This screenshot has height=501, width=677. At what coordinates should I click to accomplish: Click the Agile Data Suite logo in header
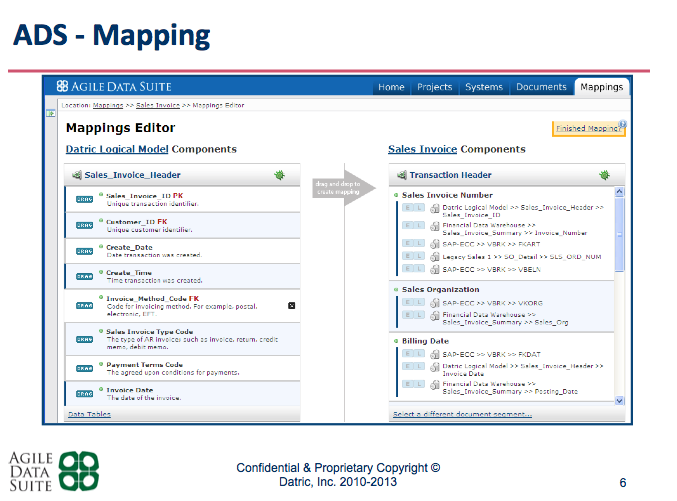coord(114,86)
